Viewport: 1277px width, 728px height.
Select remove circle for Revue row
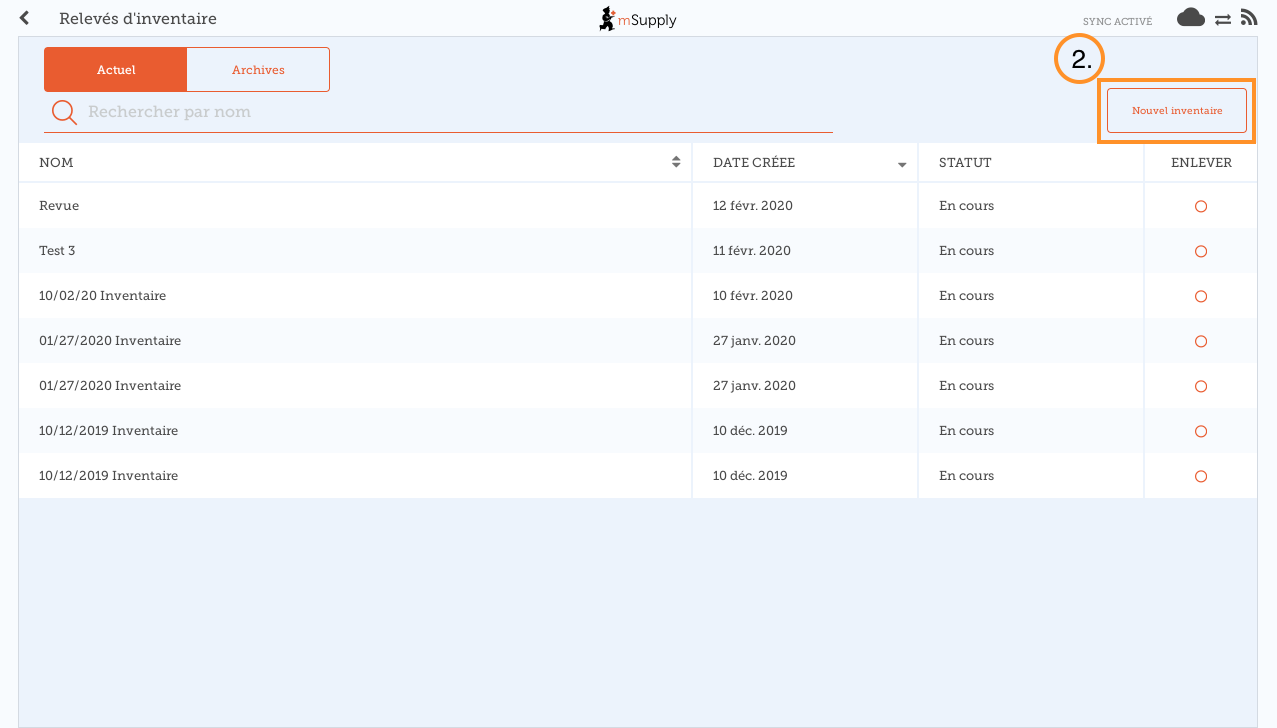click(x=1201, y=206)
